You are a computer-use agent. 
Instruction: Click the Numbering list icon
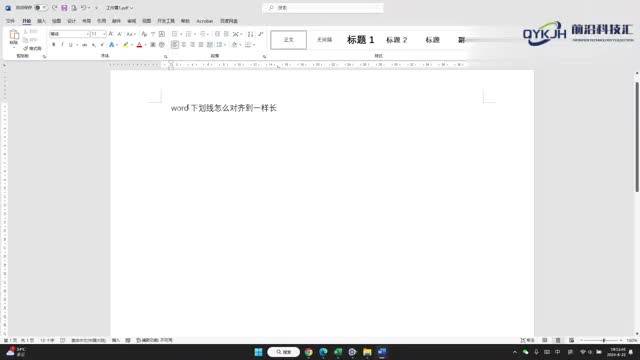click(x=188, y=34)
